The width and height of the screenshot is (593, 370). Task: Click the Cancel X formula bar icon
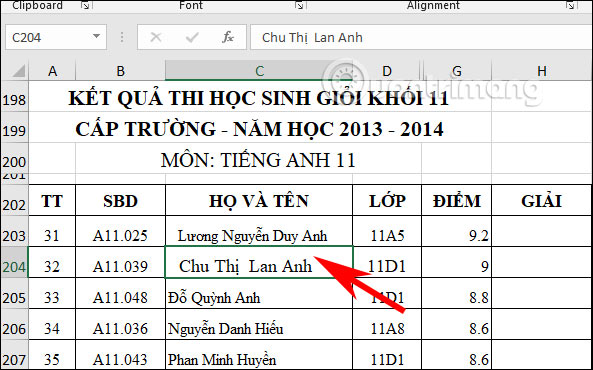pos(155,37)
